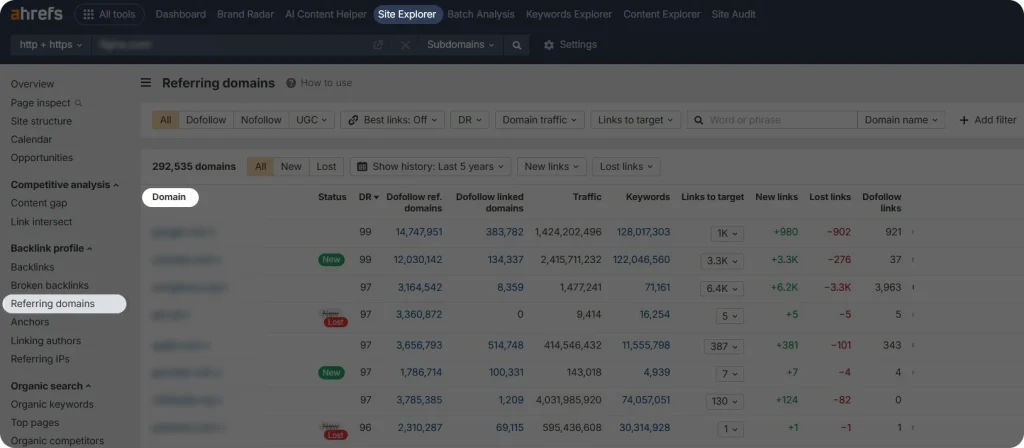This screenshot has height=448, width=1024.
Task: Open the 1K links to target dropdown
Action: (727, 232)
